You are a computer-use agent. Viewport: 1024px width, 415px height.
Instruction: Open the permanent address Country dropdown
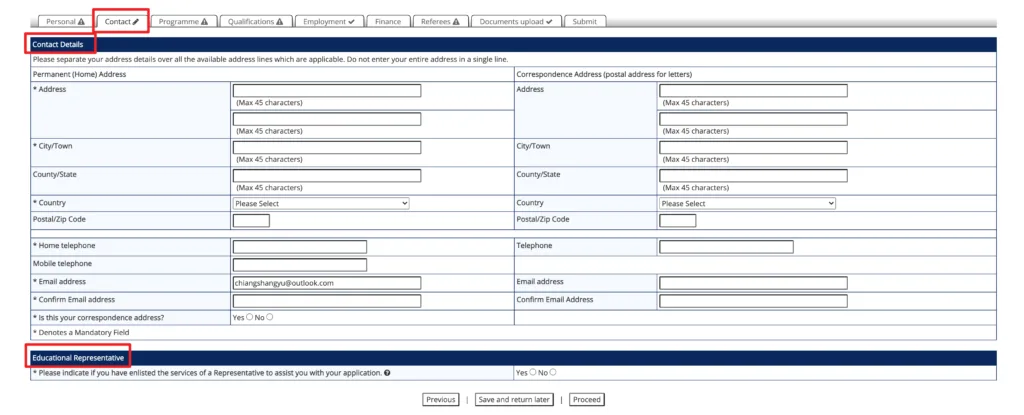tap(321, 203)
